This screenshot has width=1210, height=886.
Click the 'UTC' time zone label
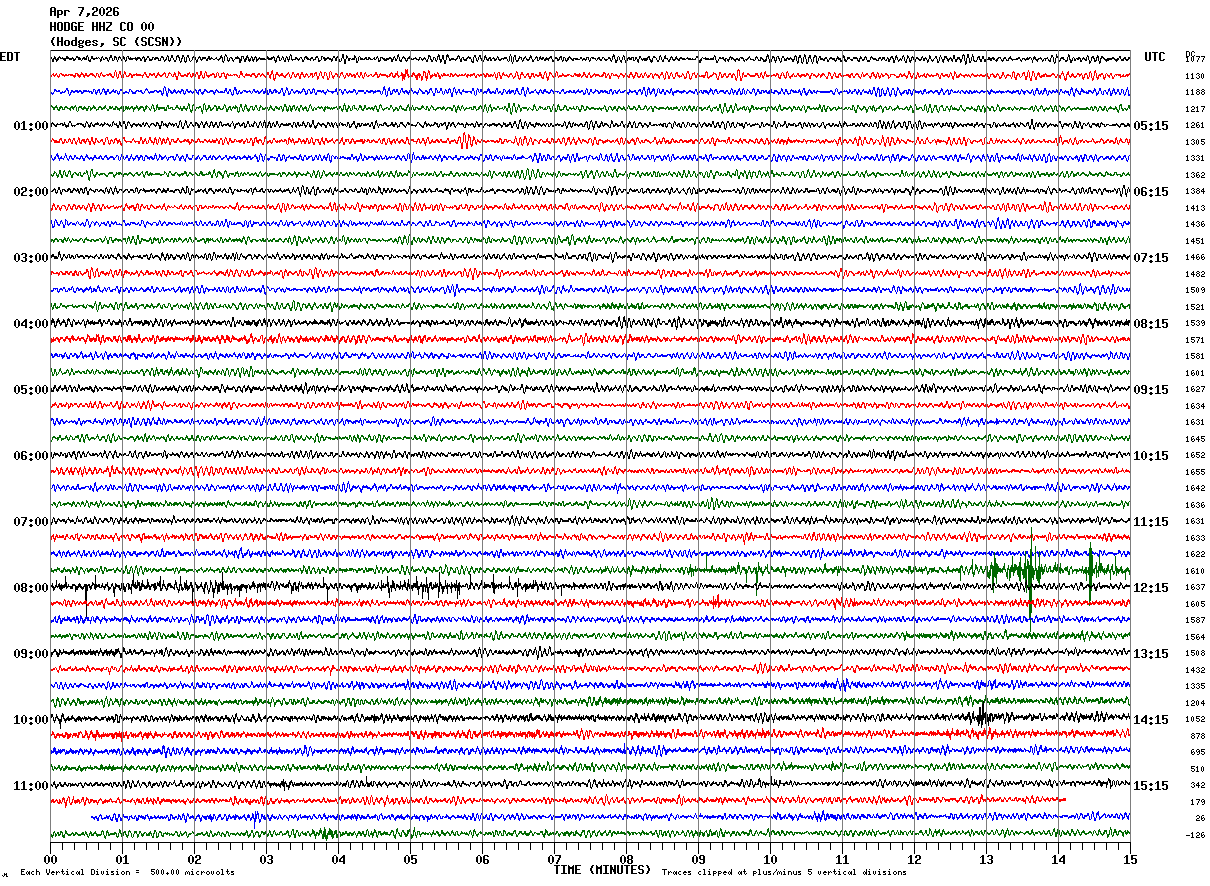(1155, 57)
